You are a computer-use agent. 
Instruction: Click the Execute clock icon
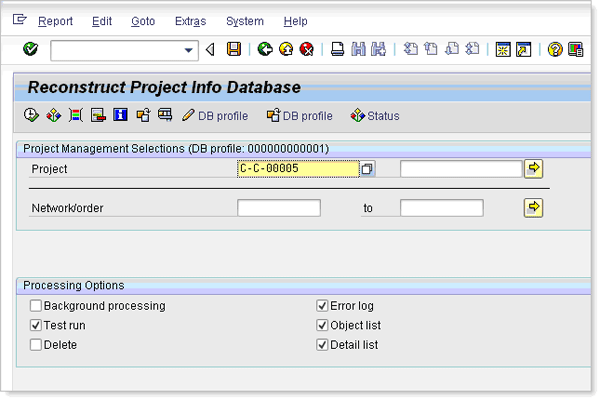tap(31, 116)
